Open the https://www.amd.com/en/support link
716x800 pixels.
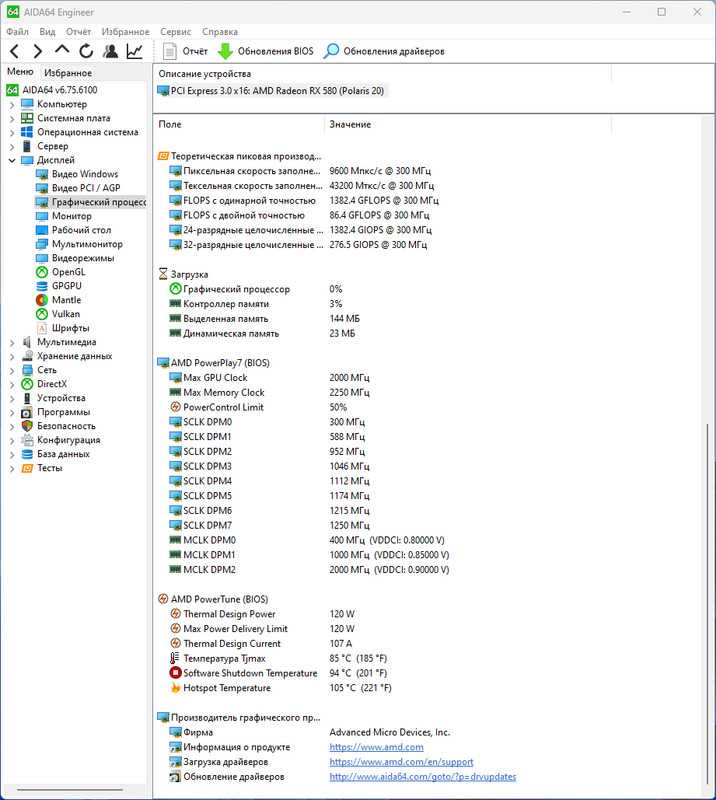(402, 762)
